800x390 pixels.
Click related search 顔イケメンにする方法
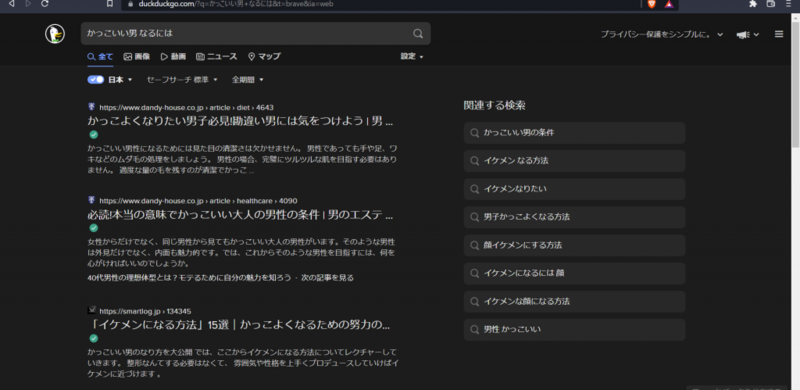tap(574, 245)
